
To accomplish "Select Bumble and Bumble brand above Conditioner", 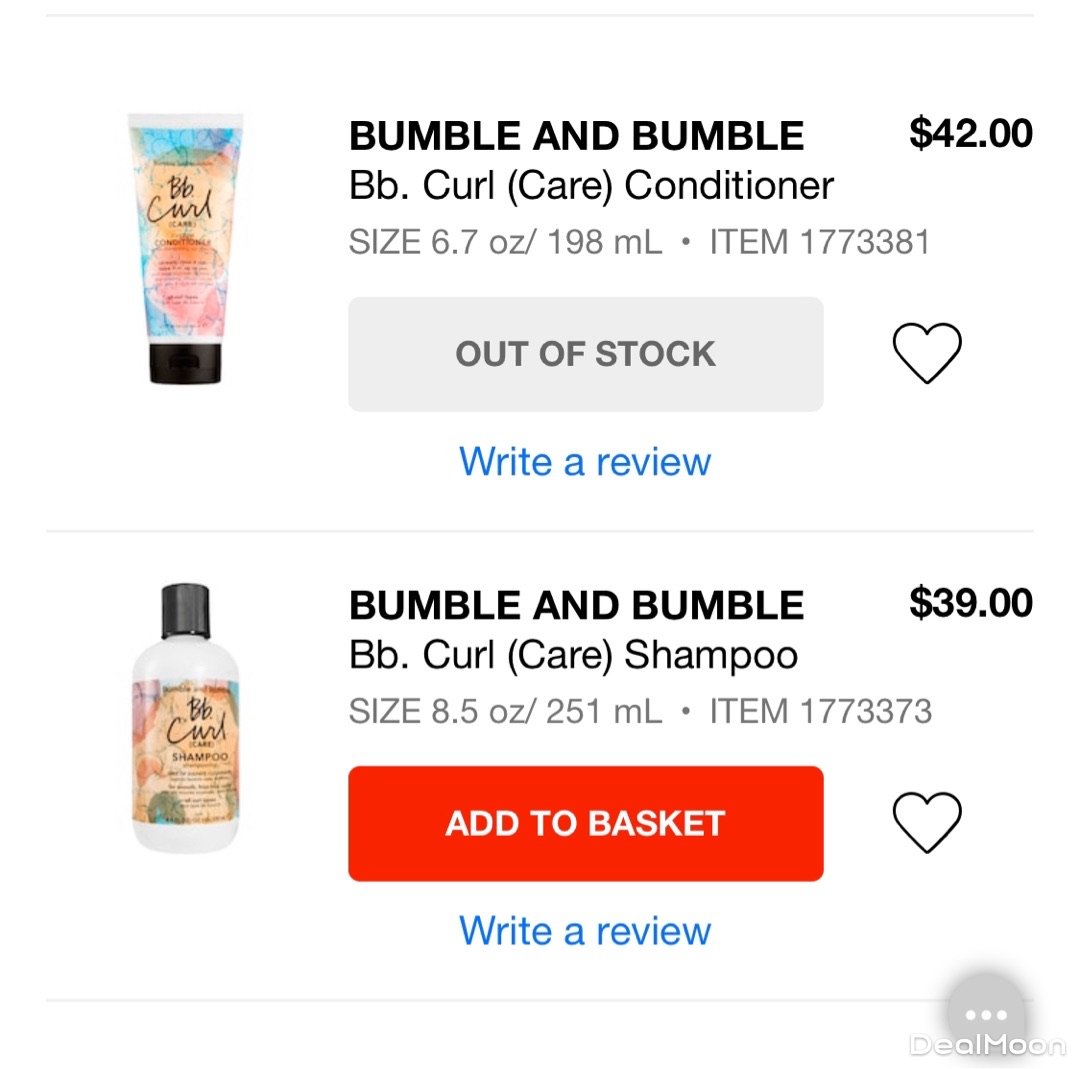I will coord(576,136).
